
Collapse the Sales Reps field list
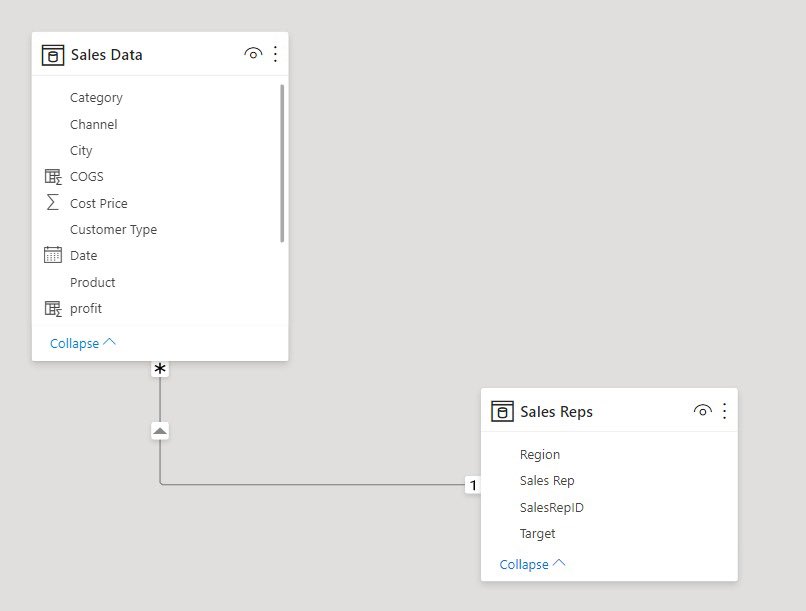(x=525, y=564)
